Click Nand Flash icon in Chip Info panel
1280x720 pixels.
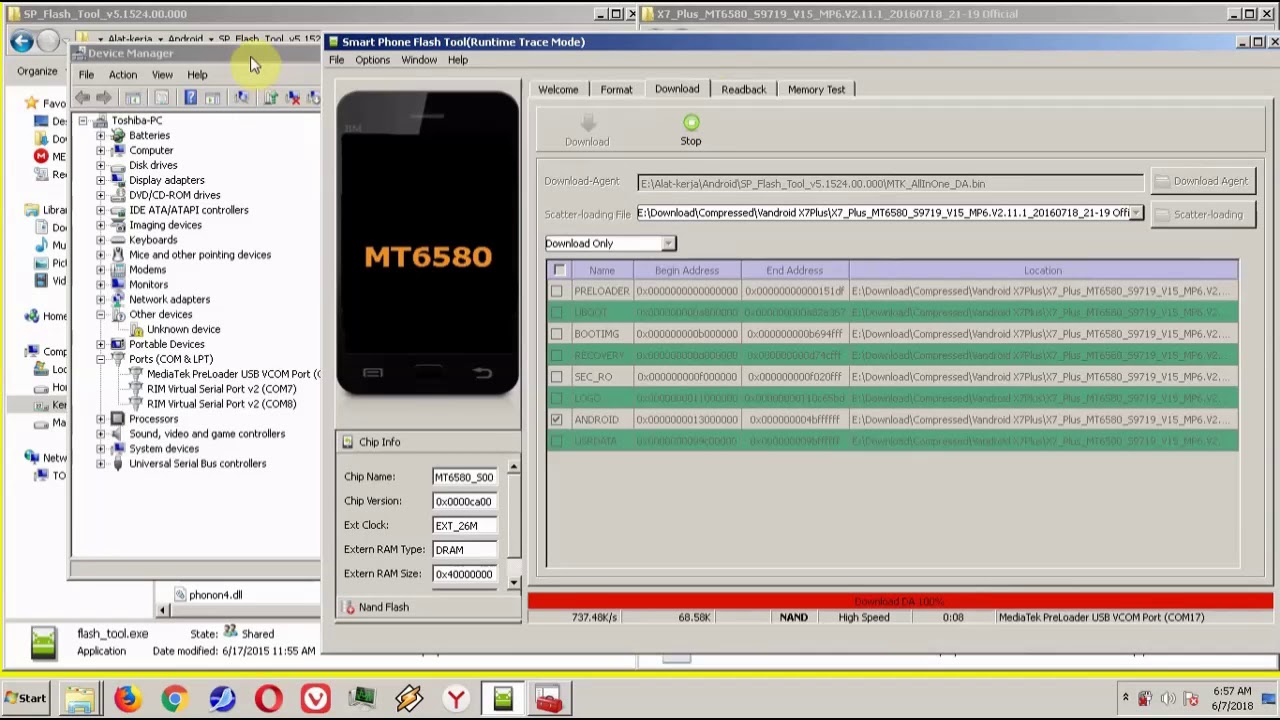348,607
